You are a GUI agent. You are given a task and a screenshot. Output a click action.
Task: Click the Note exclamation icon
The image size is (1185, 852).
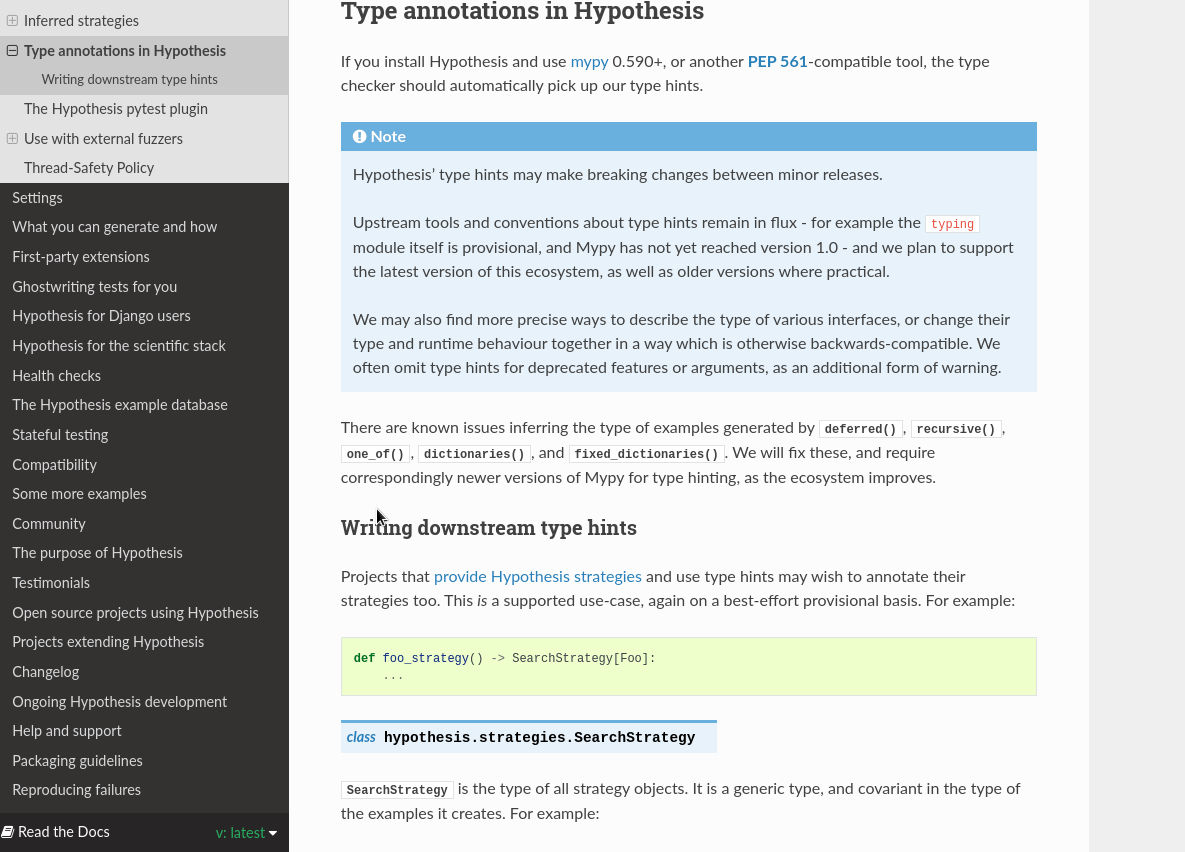pyautogui.click(x=360, y=137)
